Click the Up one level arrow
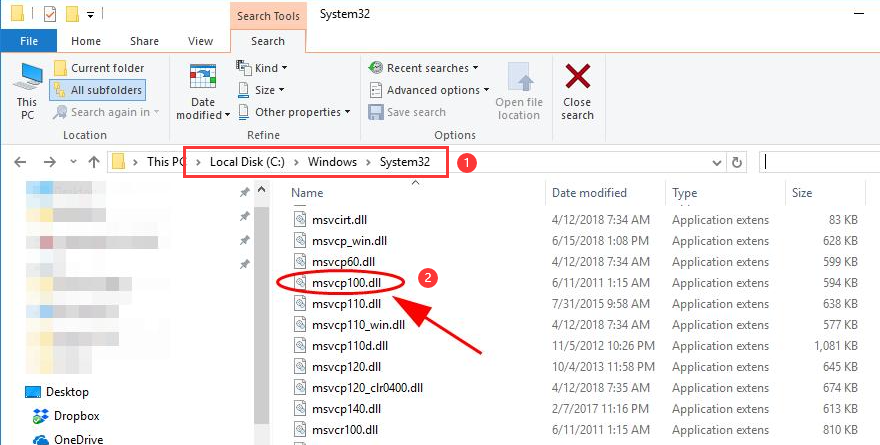Screen dimensions: 880x445 click(94, 162)
